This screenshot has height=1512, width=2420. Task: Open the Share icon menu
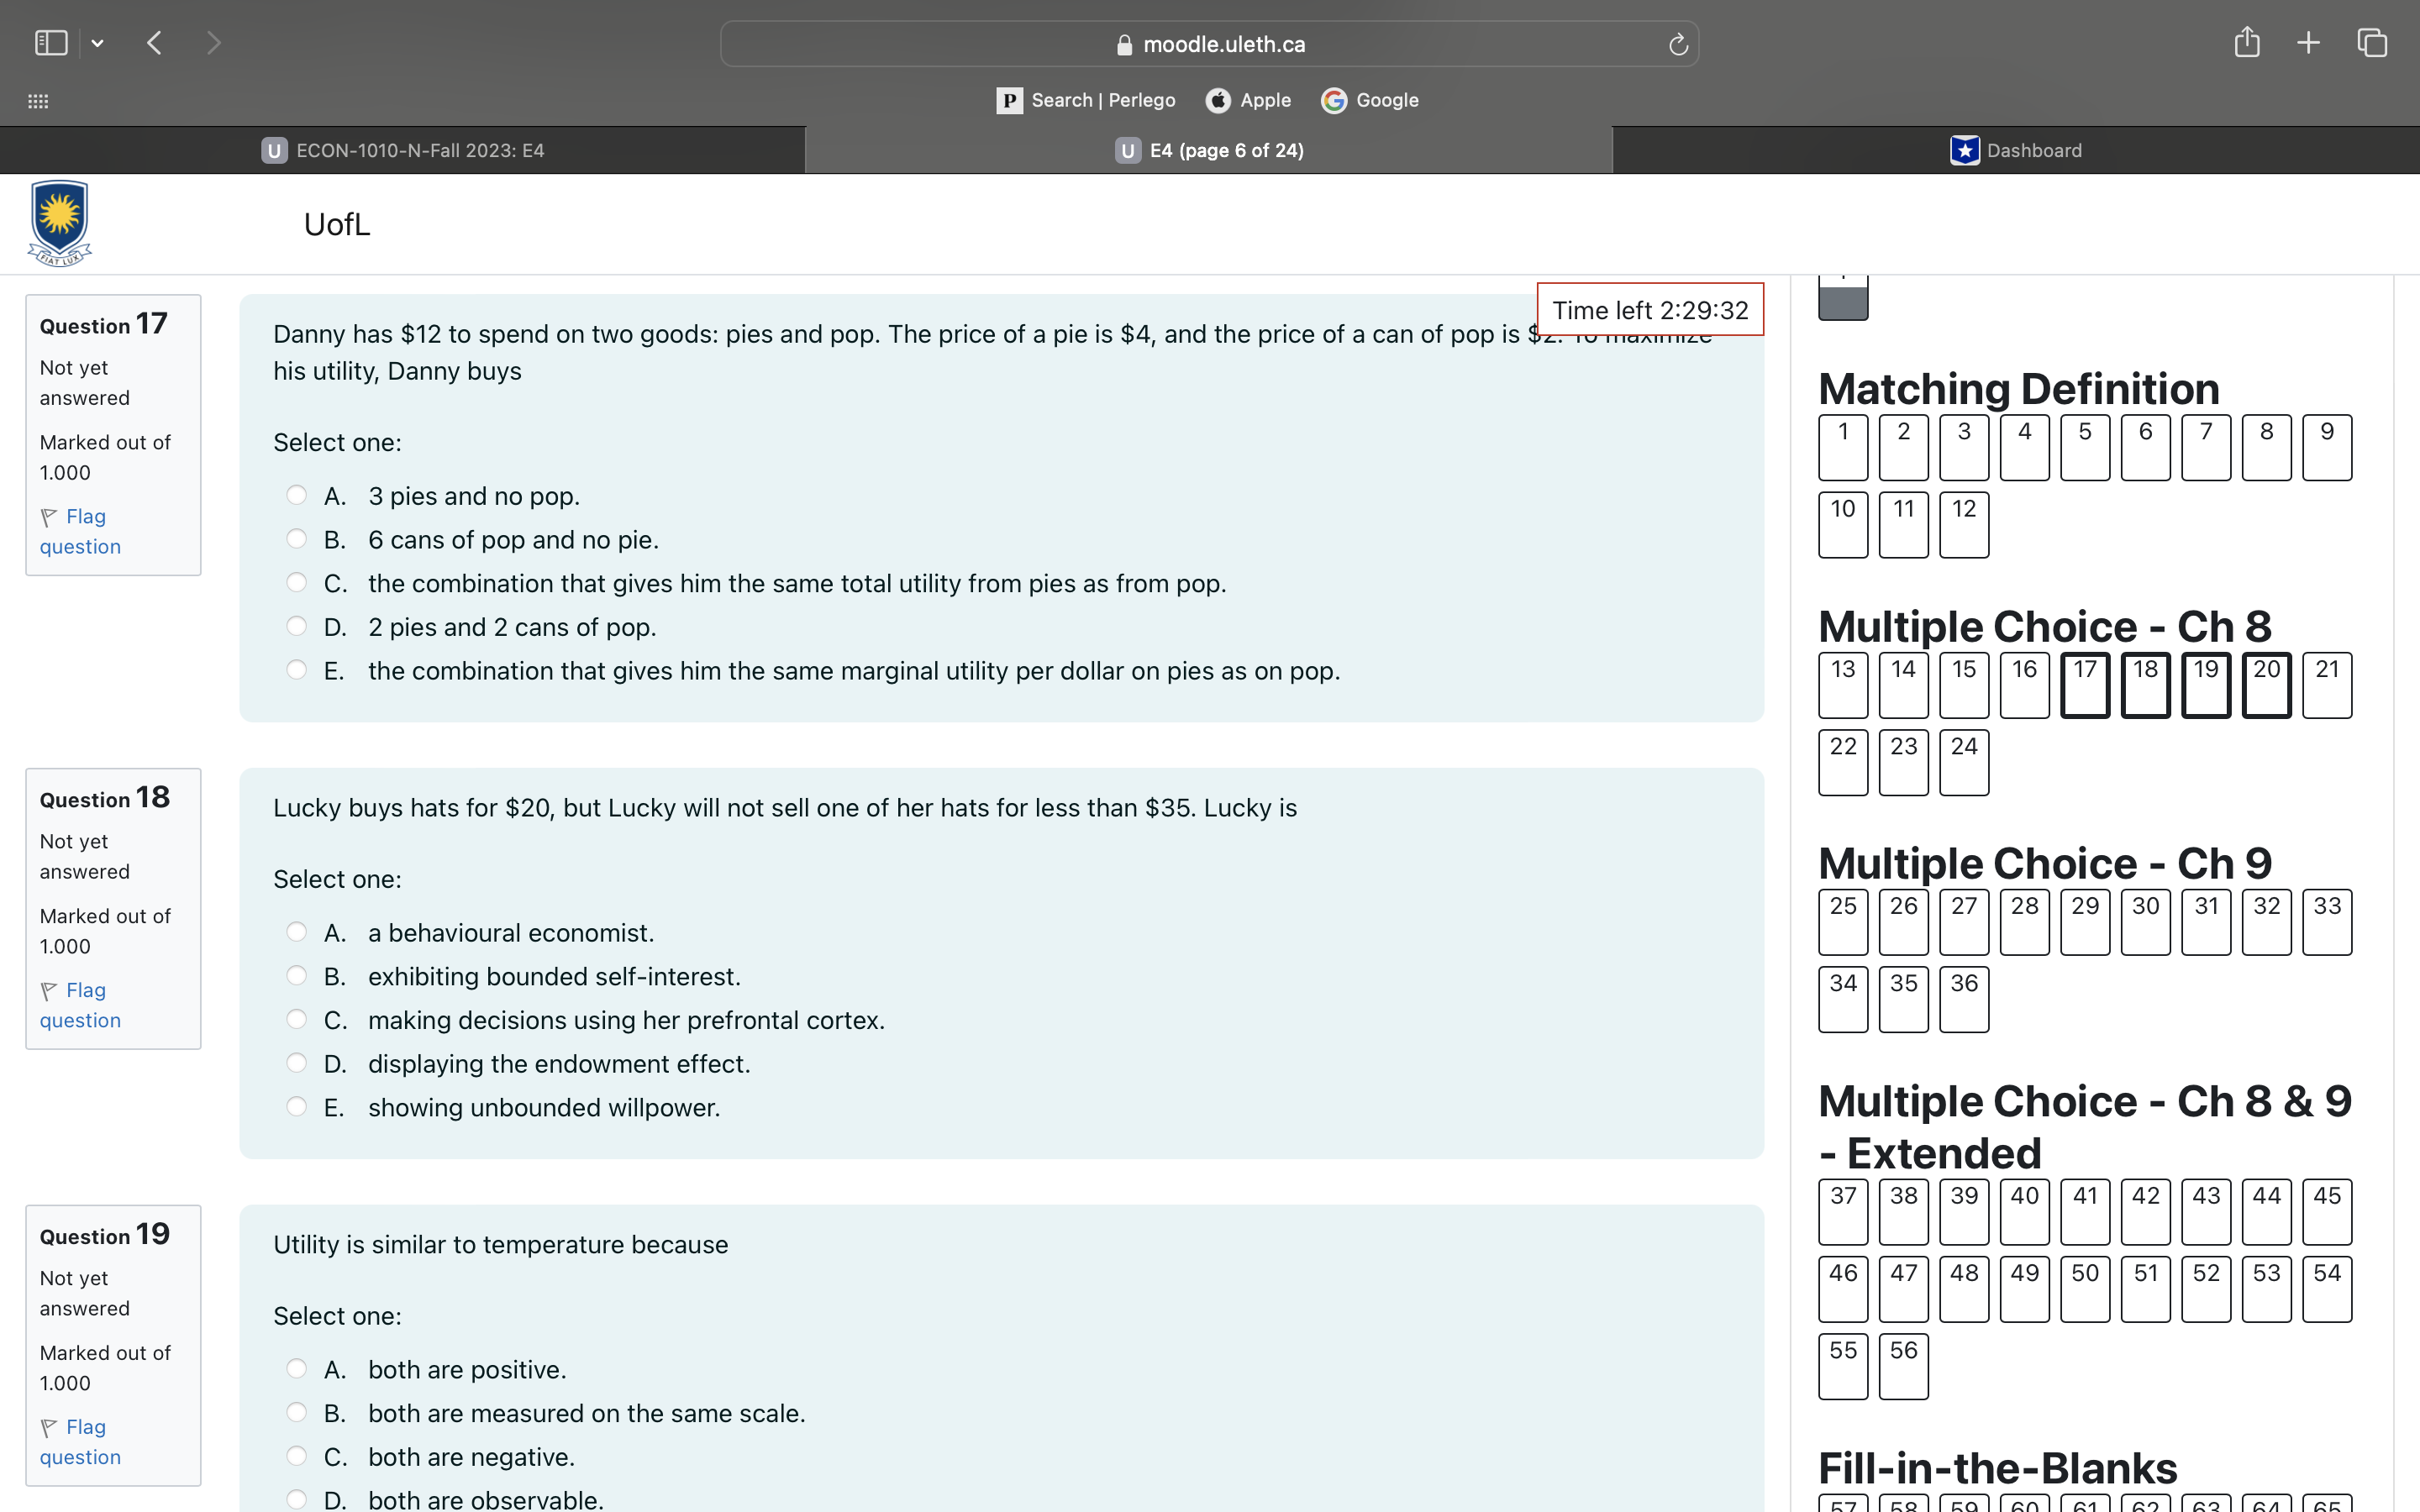click(2246, 43)
